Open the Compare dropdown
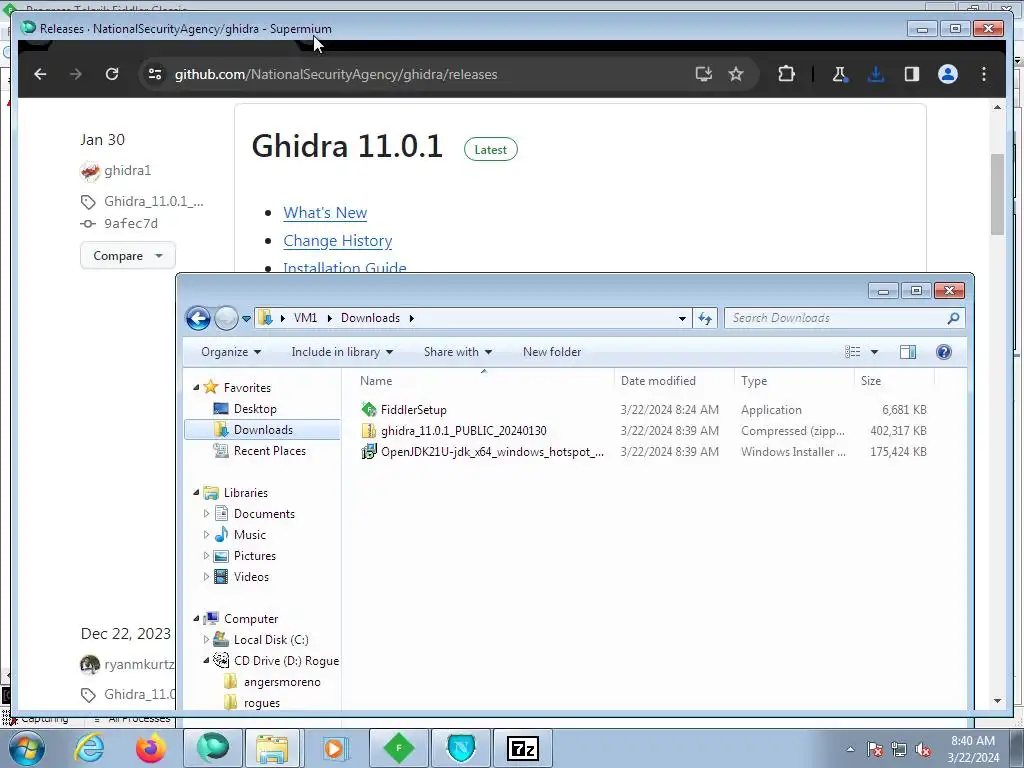This screenshot has height=768, width=1024. click(128, 255)
